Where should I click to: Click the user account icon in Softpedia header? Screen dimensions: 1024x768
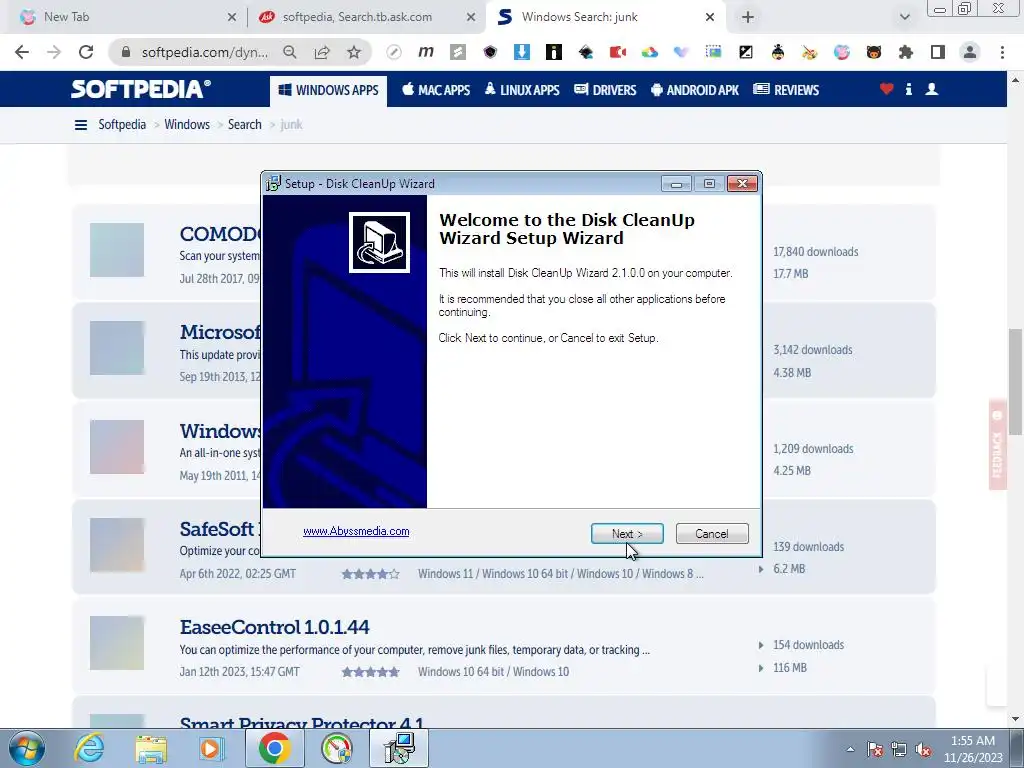point(932,89)
